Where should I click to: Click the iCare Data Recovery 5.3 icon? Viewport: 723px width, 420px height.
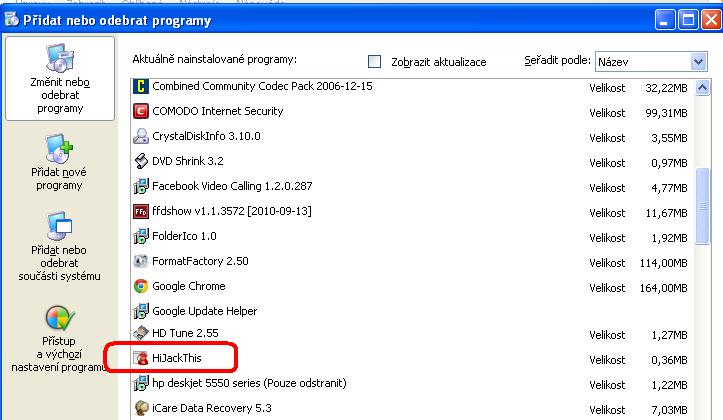pyautogui.click(x=141, y=408)
